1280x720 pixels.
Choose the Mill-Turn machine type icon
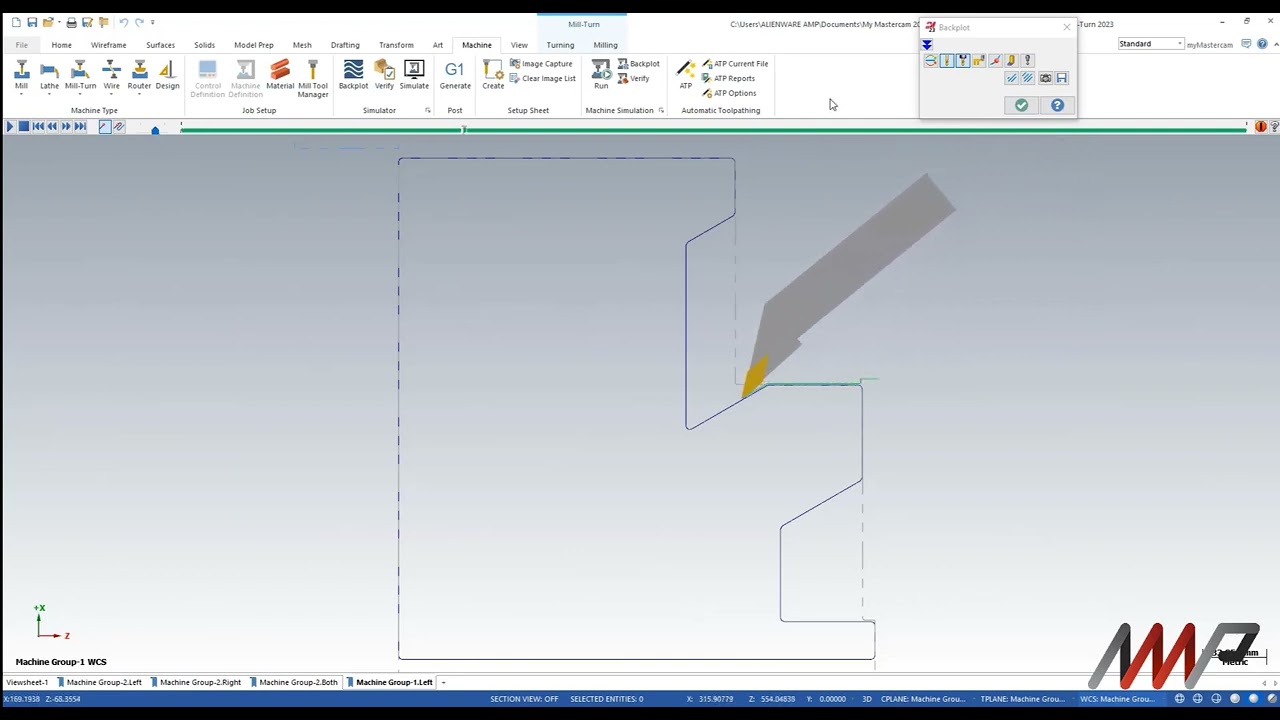pos(80,69)
